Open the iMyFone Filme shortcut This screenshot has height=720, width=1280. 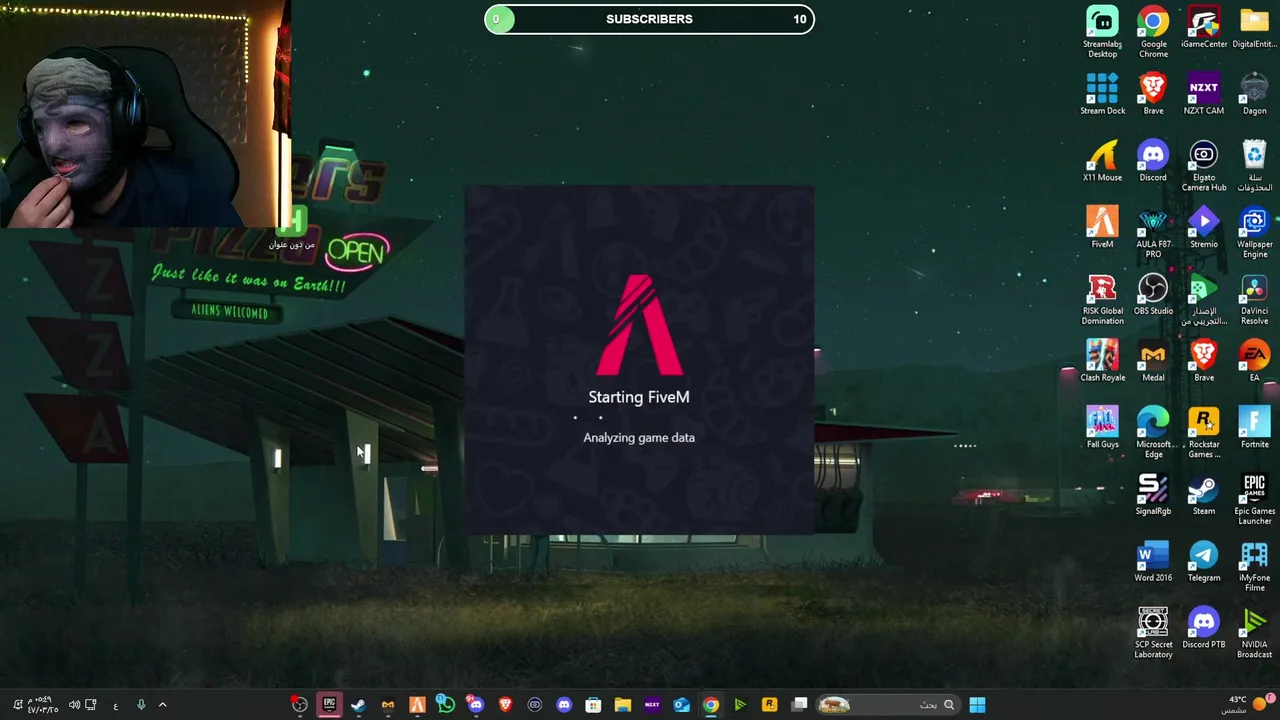tap(1254, 565)
